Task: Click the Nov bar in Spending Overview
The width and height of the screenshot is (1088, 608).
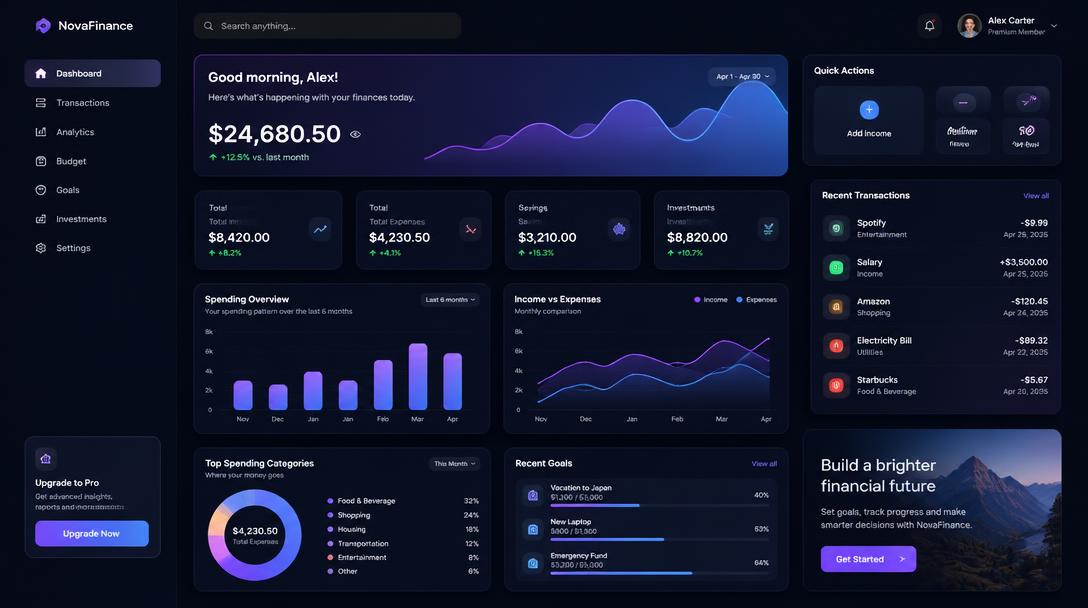Action: [x=243, y=395]
